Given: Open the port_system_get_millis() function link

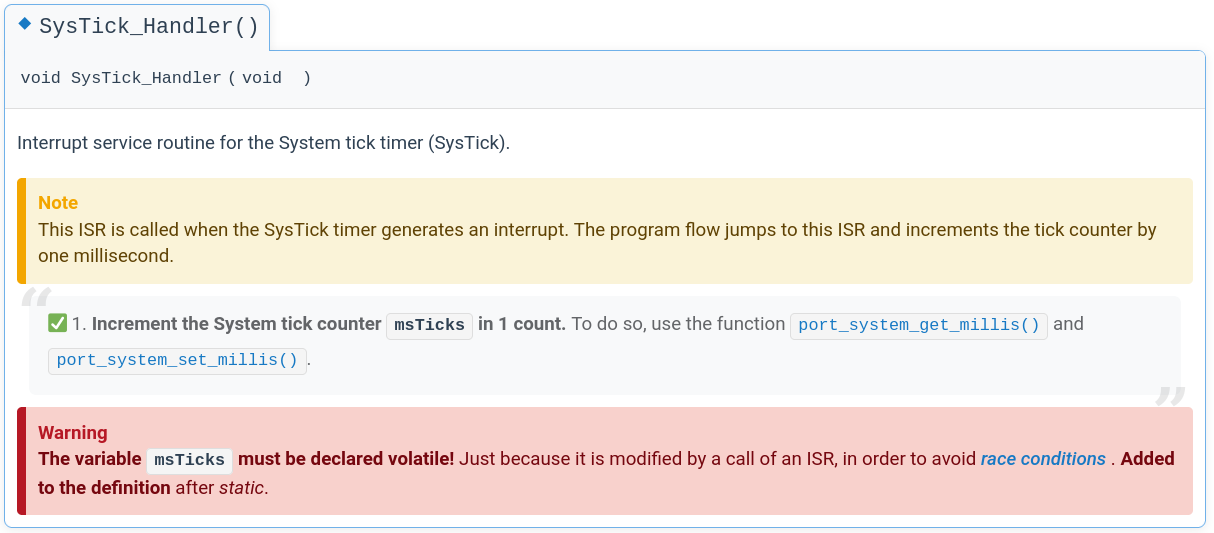Looking at the screenshot, I should coord(919,325).
